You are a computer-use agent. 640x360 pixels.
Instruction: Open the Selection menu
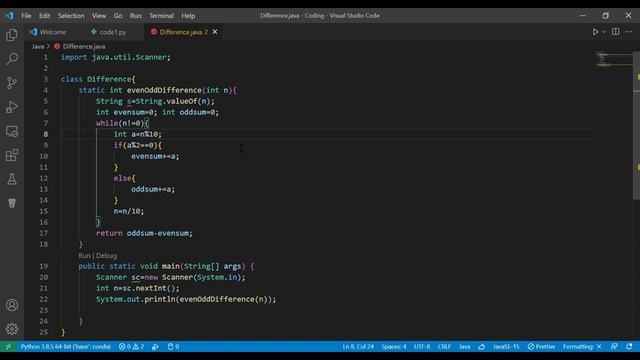(x=71, y=16)
